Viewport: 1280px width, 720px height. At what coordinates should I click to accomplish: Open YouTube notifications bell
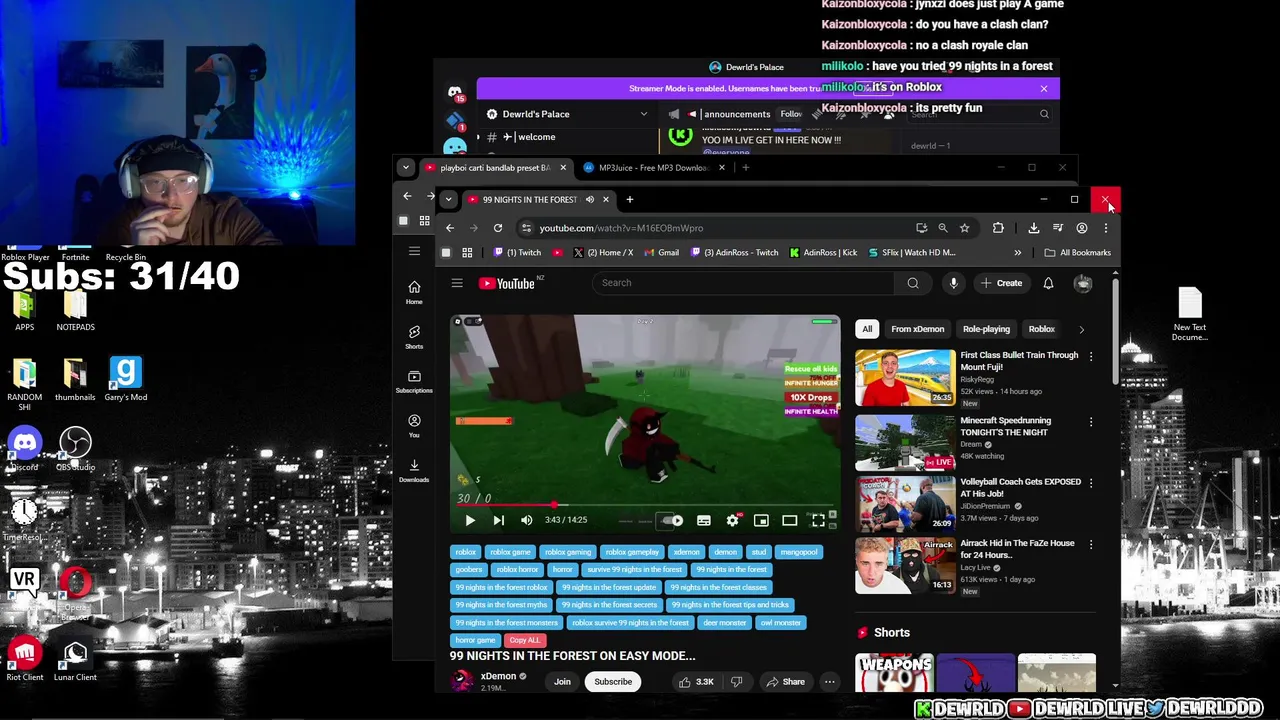(x=1048, y=283)
